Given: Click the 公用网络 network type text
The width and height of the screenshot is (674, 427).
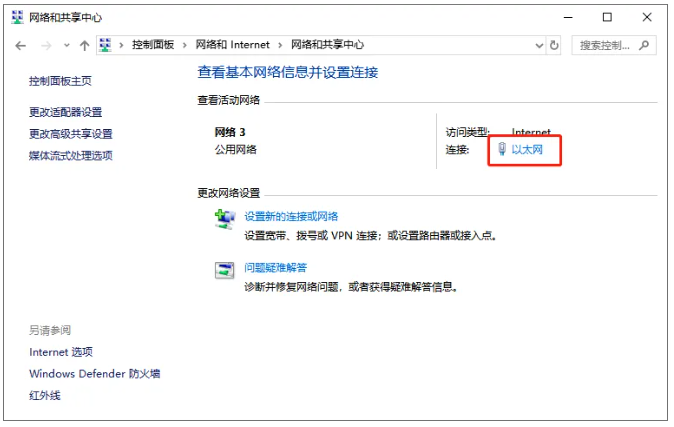Looking at the screenshot, I should click(x=236, y=150).
